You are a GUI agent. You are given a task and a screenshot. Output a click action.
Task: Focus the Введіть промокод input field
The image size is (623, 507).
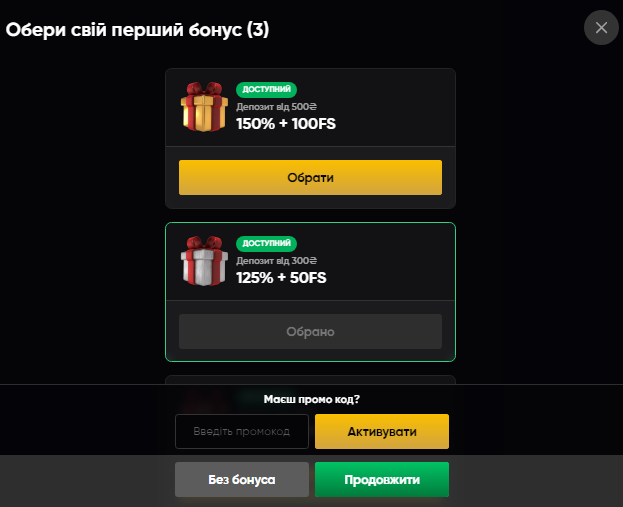pyautogui.click(x=242, y=432)
